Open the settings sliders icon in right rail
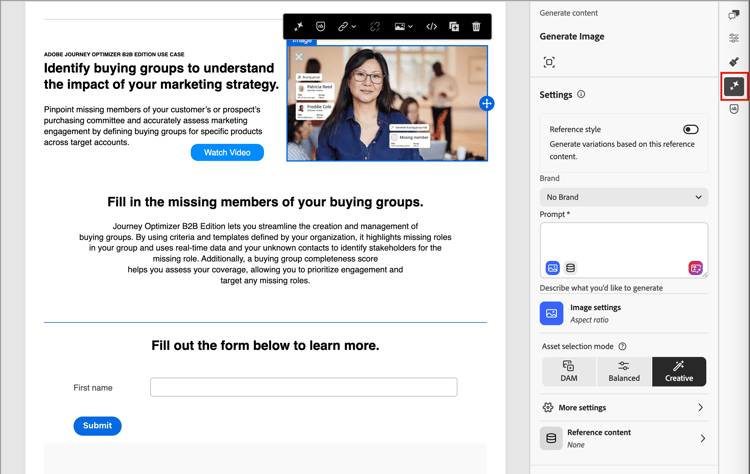750x474 pixels. (x=734, y=38)
